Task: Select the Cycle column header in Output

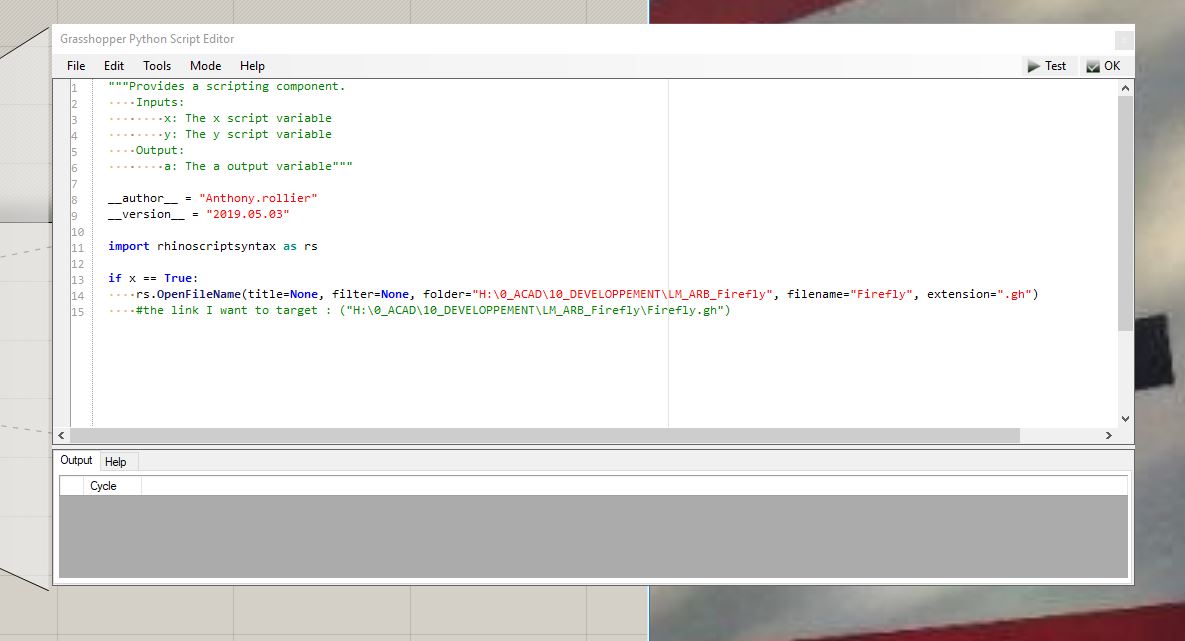Action: coord(104,485)
